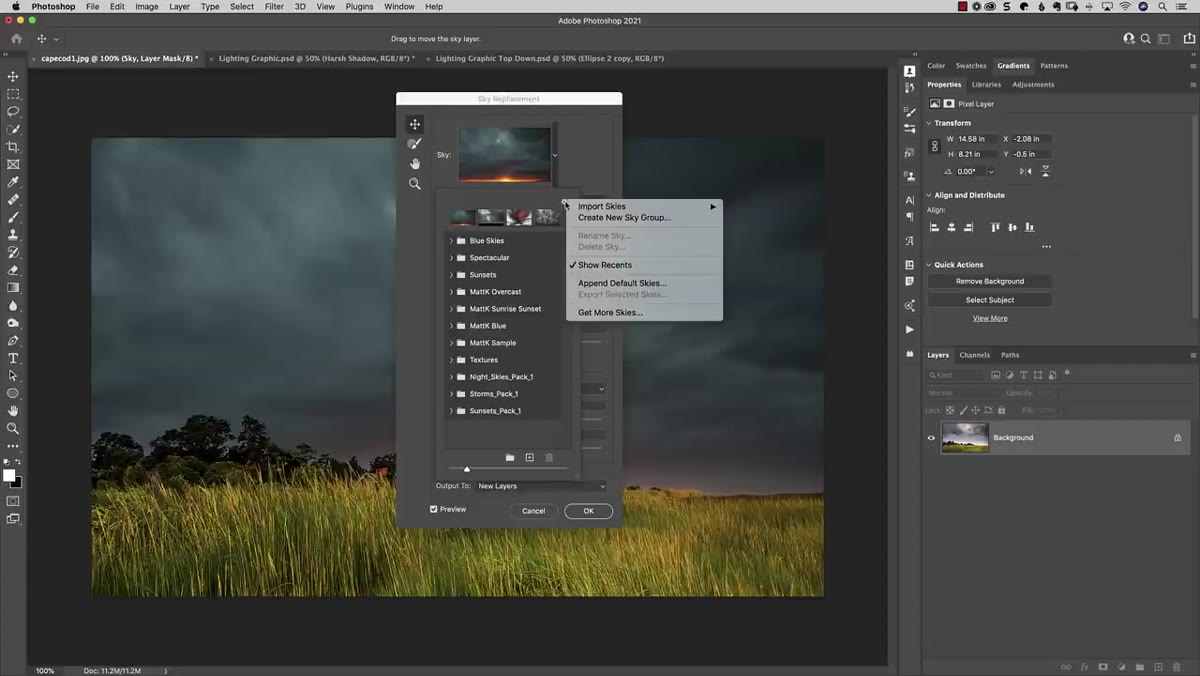Select the Clone Stamp tool
Viewport: 1200px width, 676px height.
coord(13,235)
